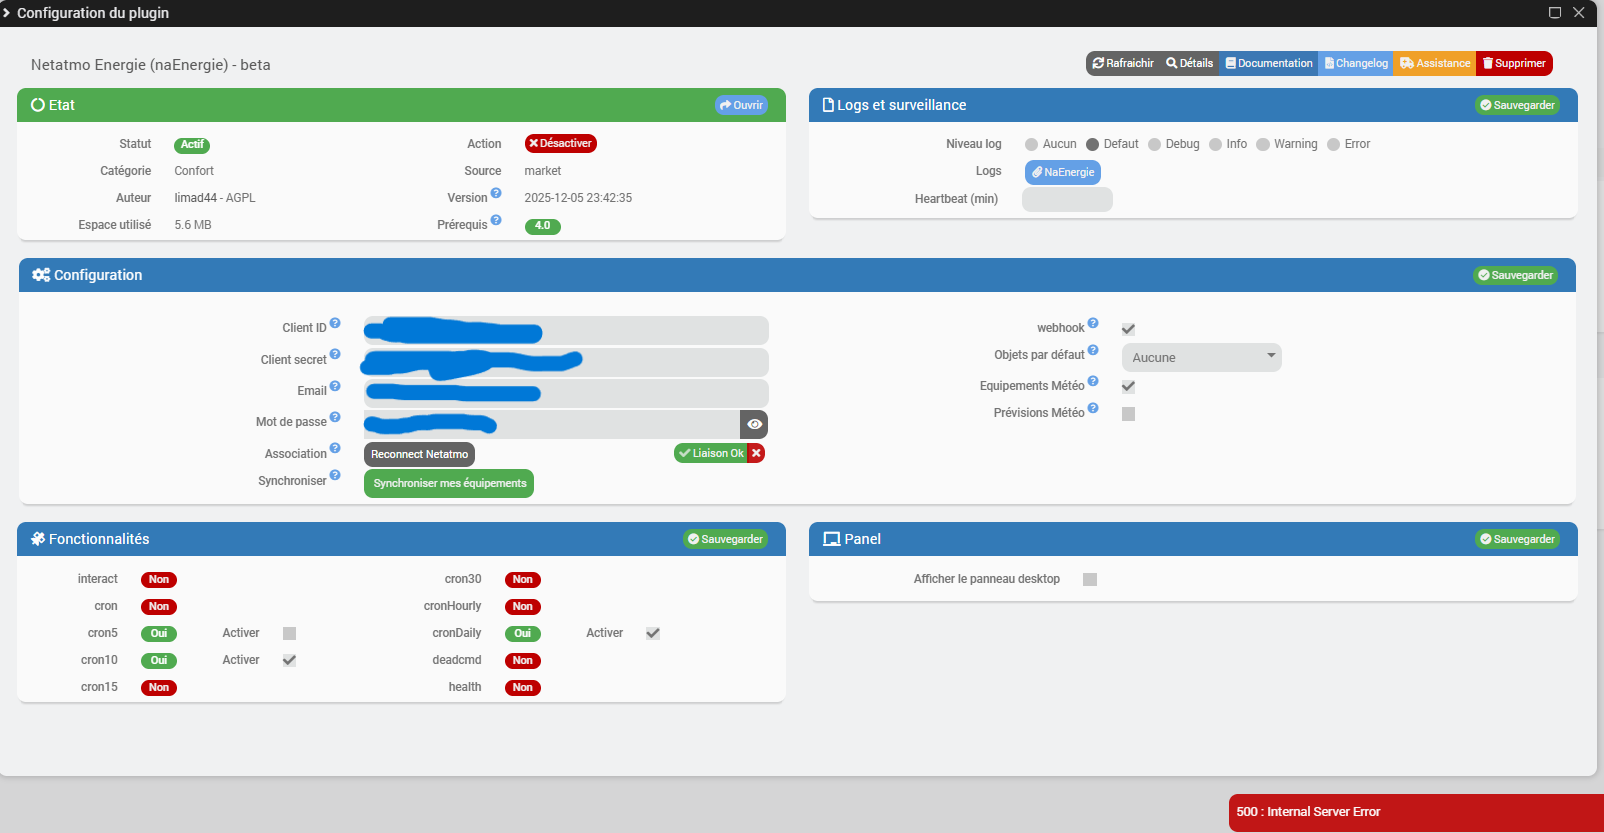Click the help icon beside Synchroniser
The image size is (1604, 833).
tap(335, 475)
